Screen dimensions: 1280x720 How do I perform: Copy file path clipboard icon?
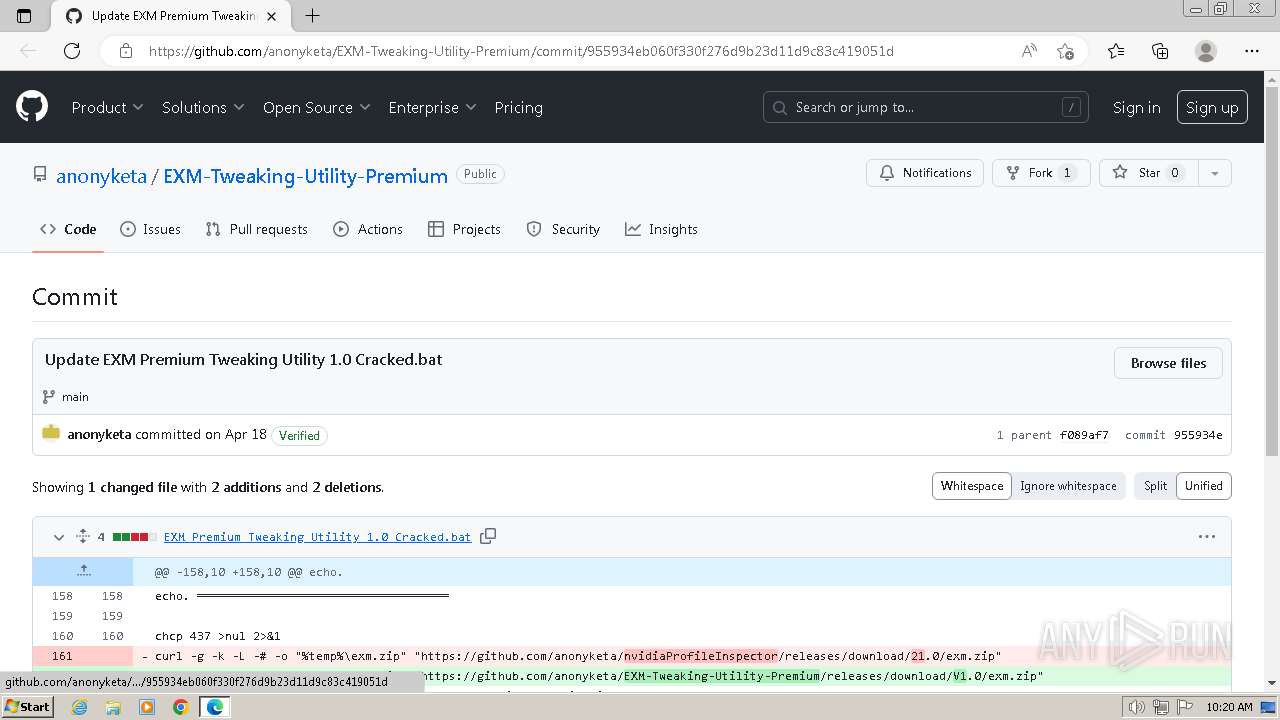[x=488, y=537]
